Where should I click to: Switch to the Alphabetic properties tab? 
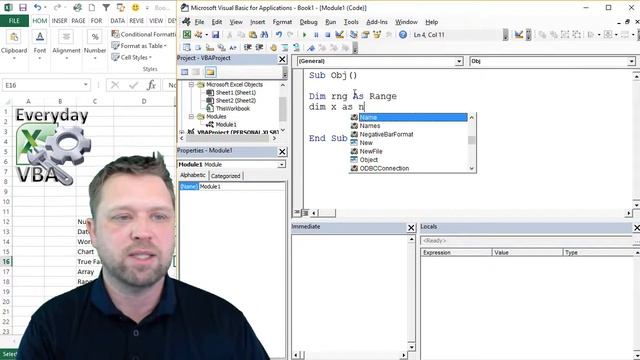193,175
